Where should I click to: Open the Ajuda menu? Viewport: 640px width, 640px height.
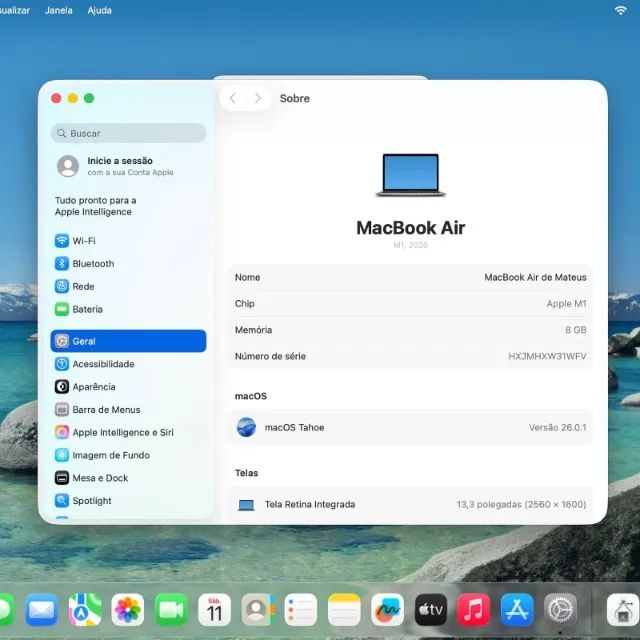point(100,10)
